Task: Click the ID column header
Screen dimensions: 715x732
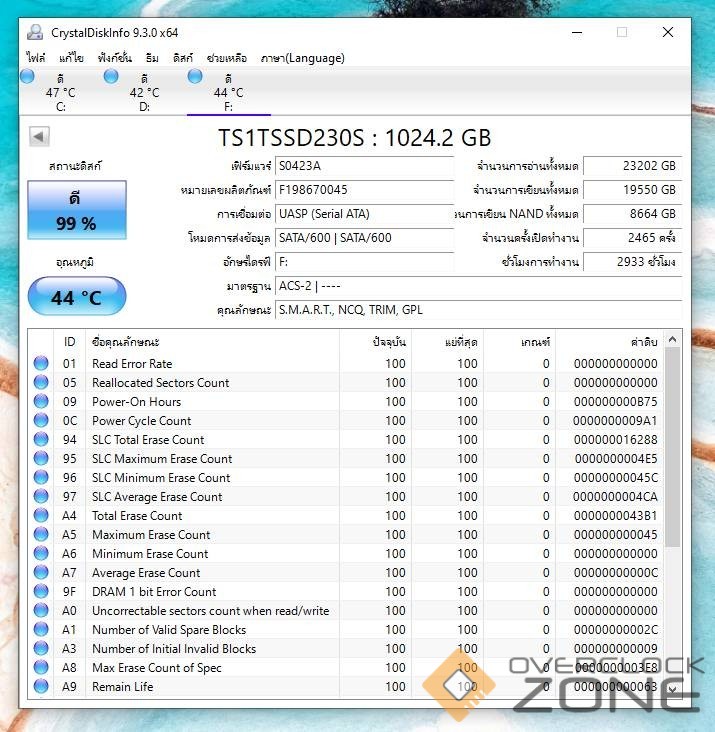Action: point(70,342)
